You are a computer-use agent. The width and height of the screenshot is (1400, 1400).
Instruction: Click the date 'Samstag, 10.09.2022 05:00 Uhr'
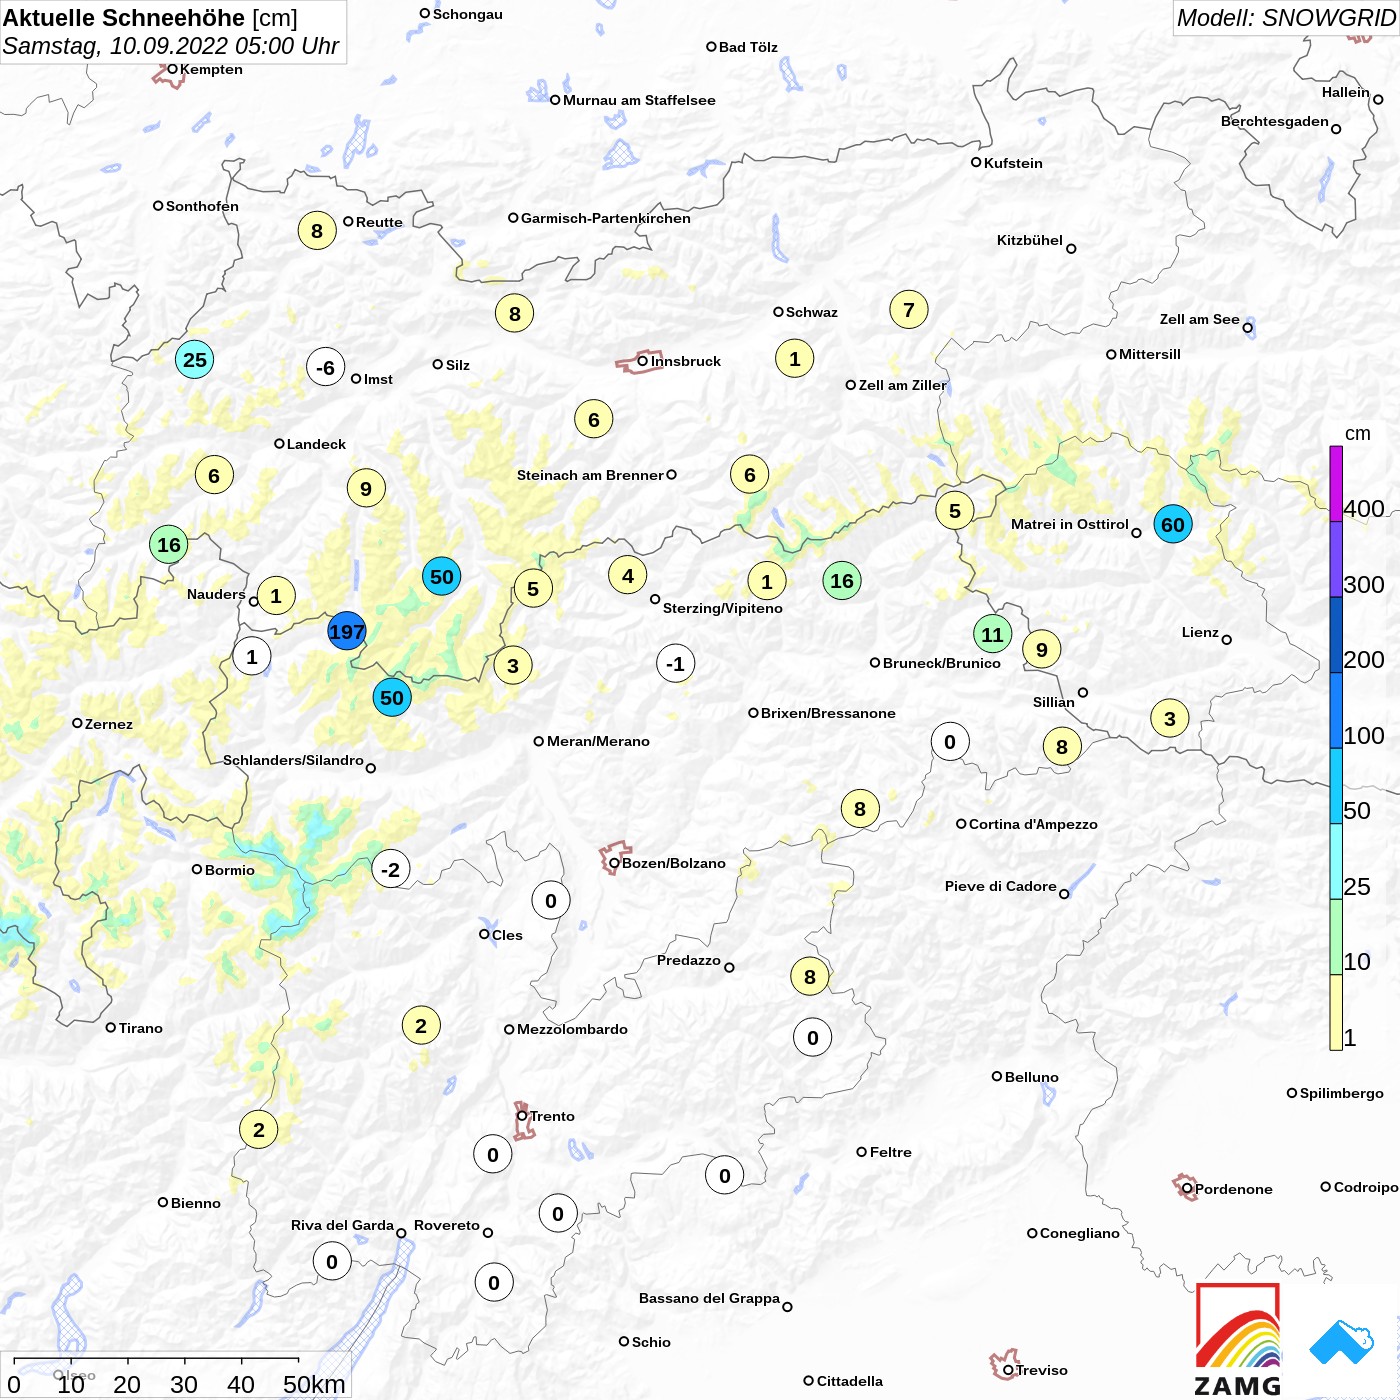tap(171, 46)
